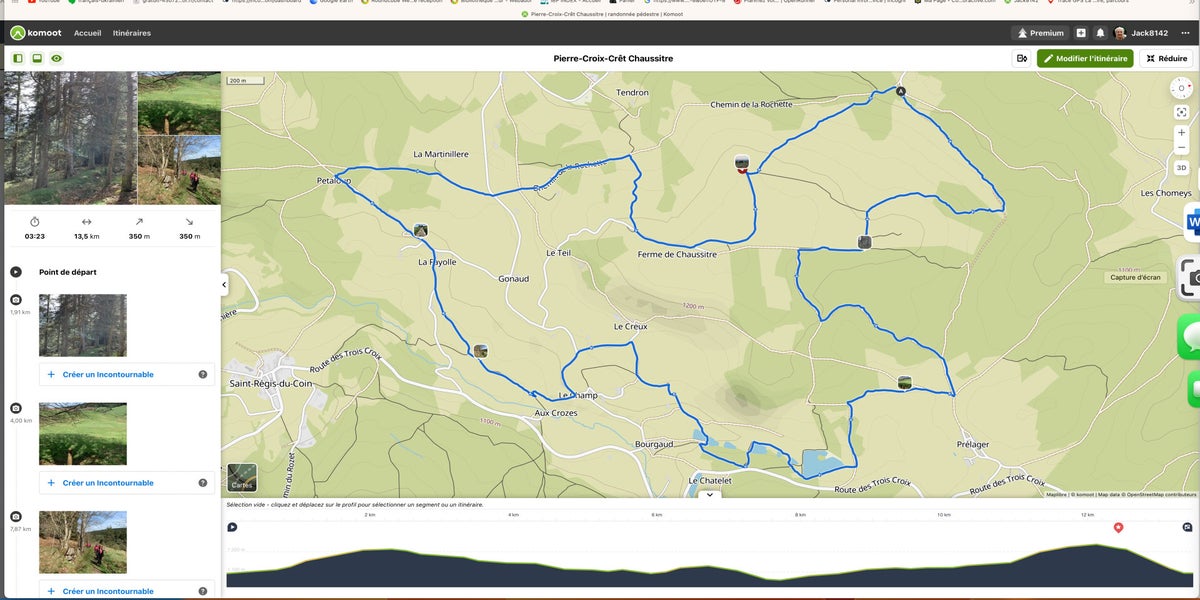Click the elevation profile graph area
The image size is (1200, 600).
point(710,565)
